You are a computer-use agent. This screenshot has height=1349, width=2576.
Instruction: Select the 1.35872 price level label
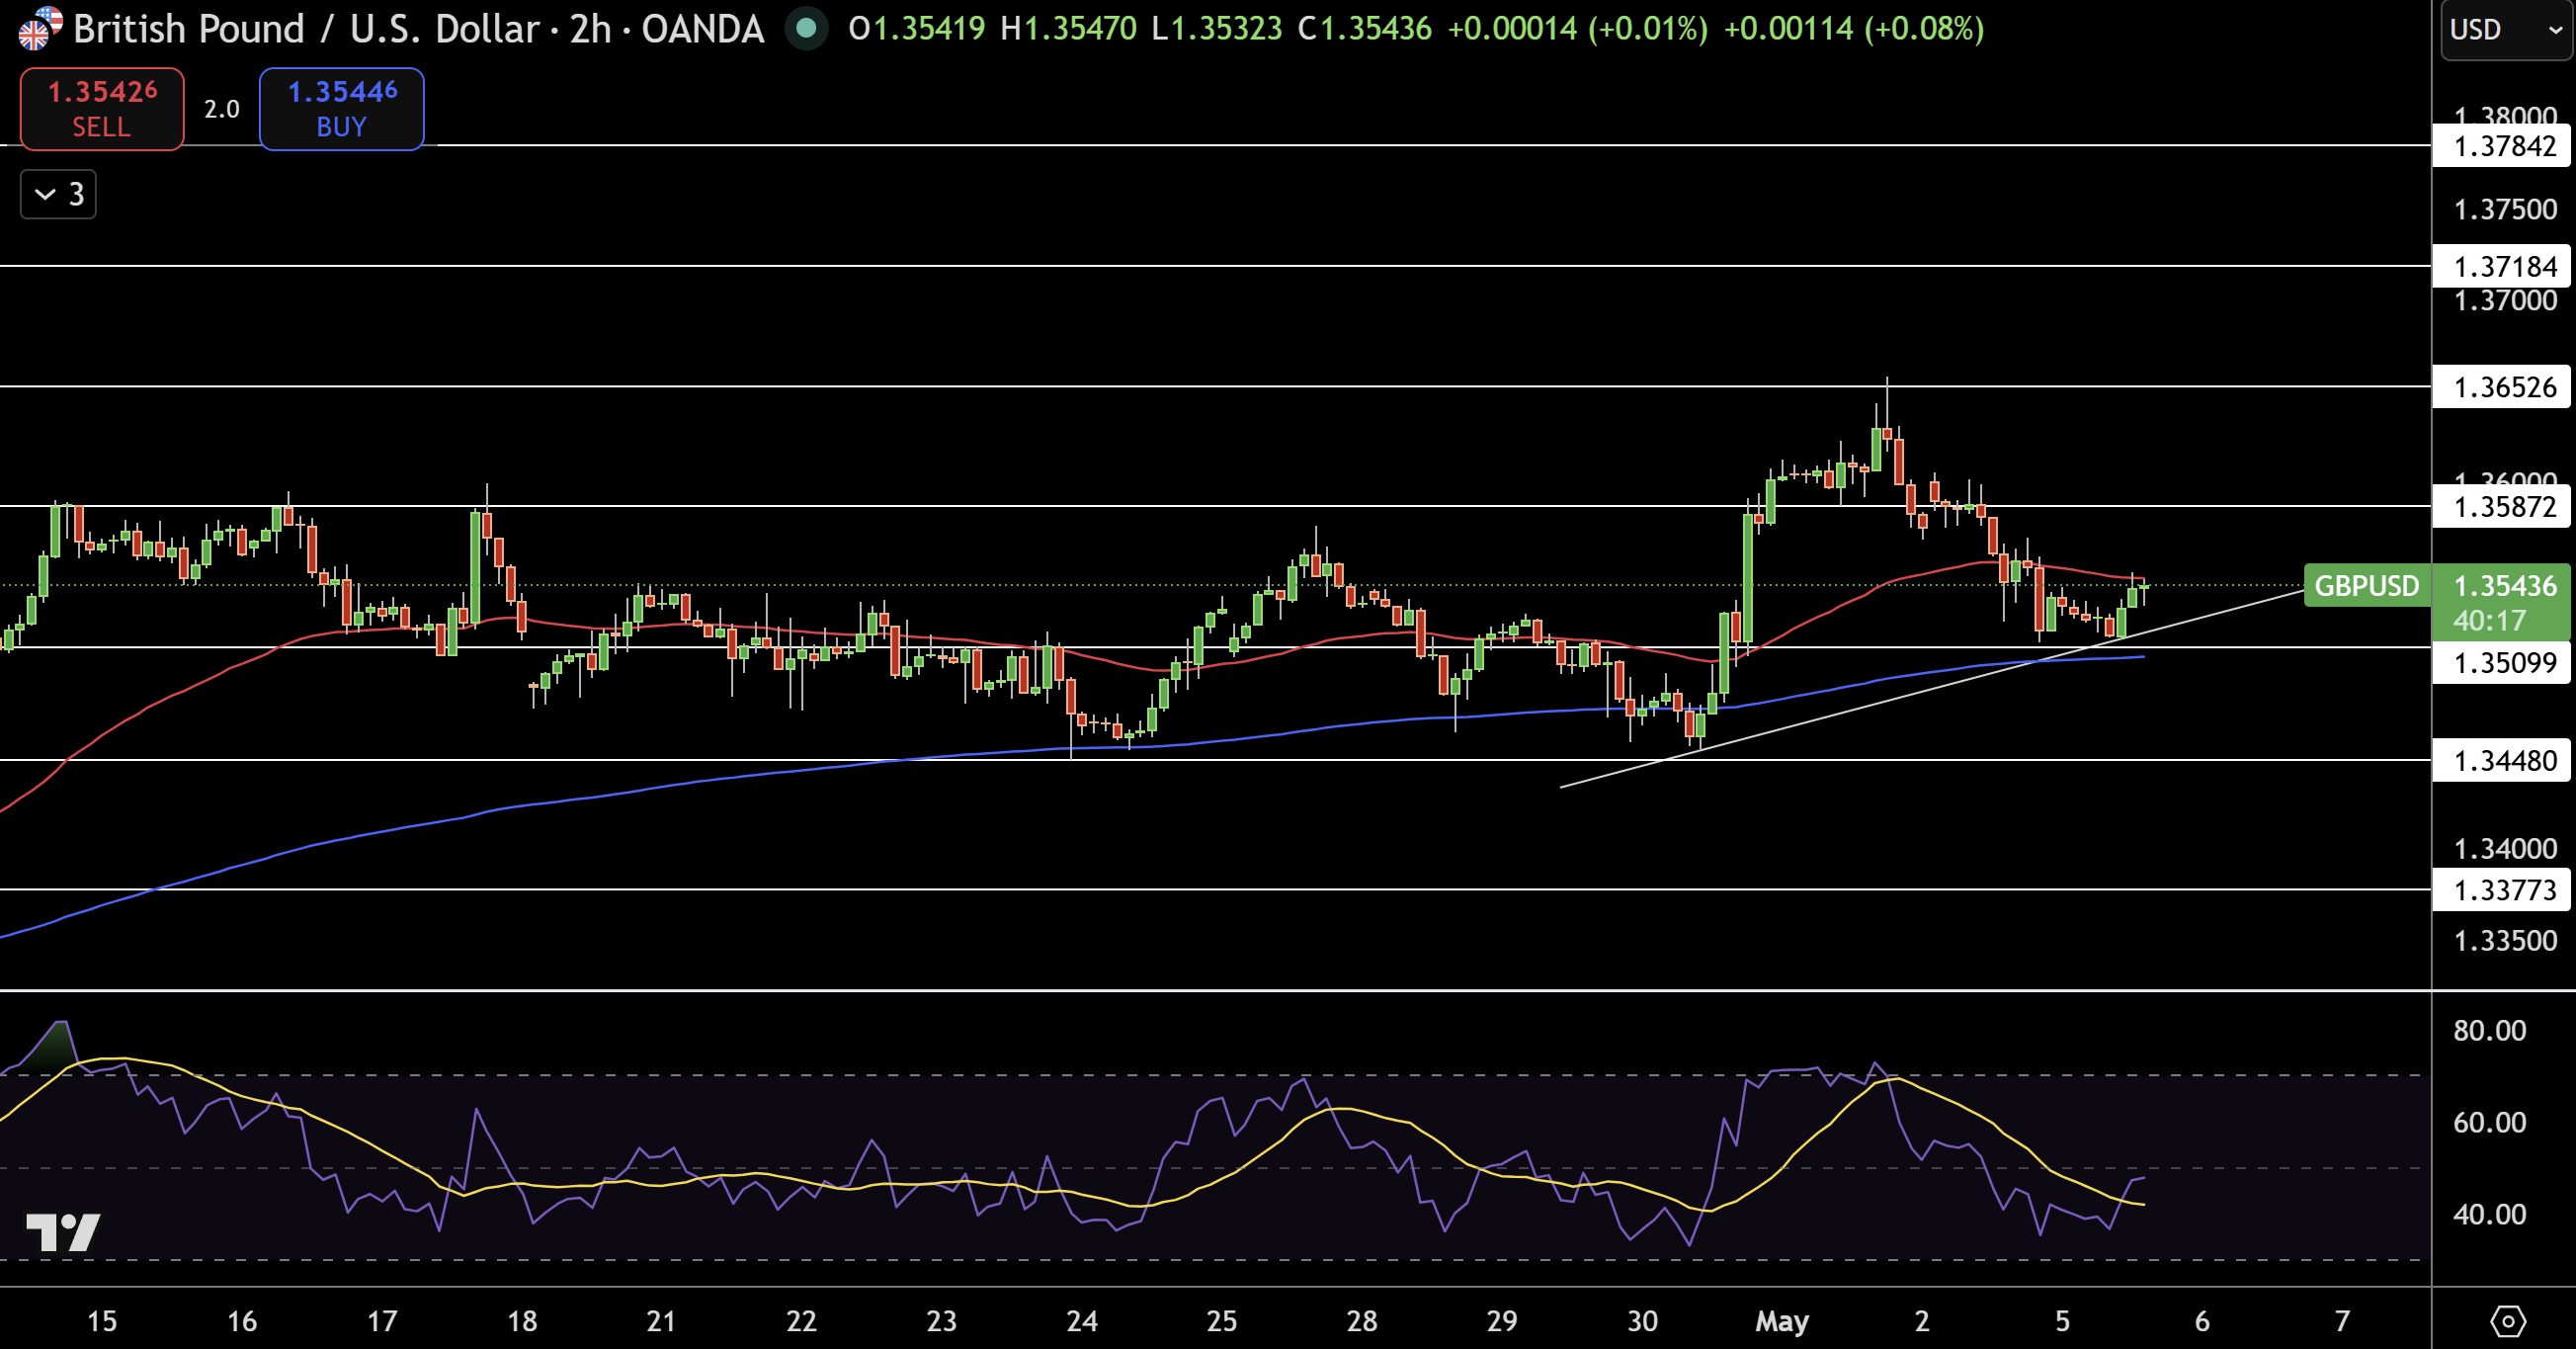point(2501,507)
